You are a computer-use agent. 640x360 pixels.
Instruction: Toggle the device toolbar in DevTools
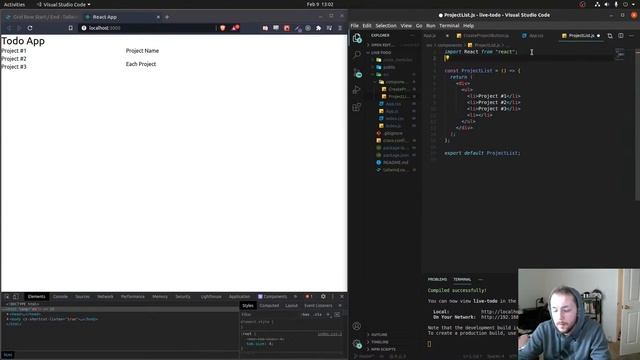click(x=16, y=297)
